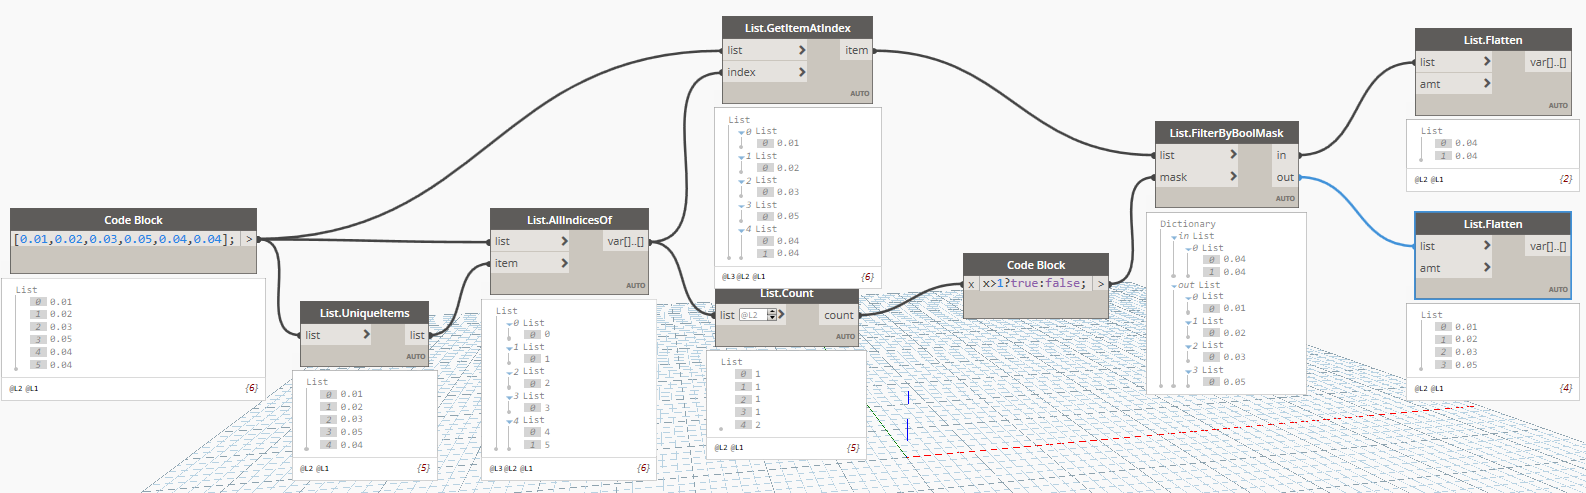Image resolution: width=1586 pixels, height=493 pixels.
Task: Select the List.FilterByBoolMask node header
Action: 1226,133
